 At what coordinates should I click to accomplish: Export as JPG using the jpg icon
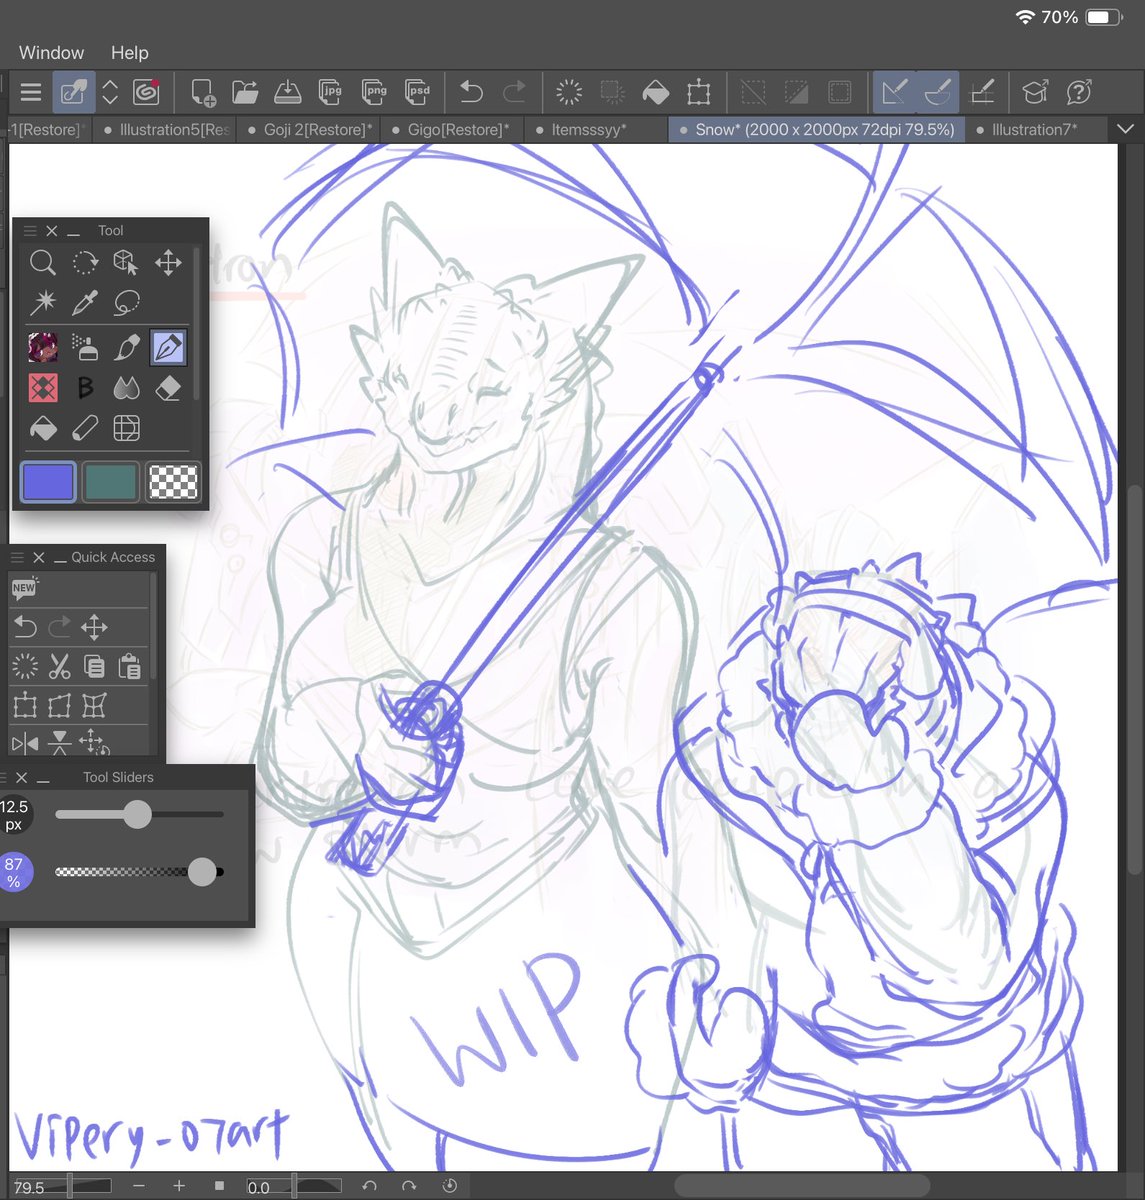331,93
